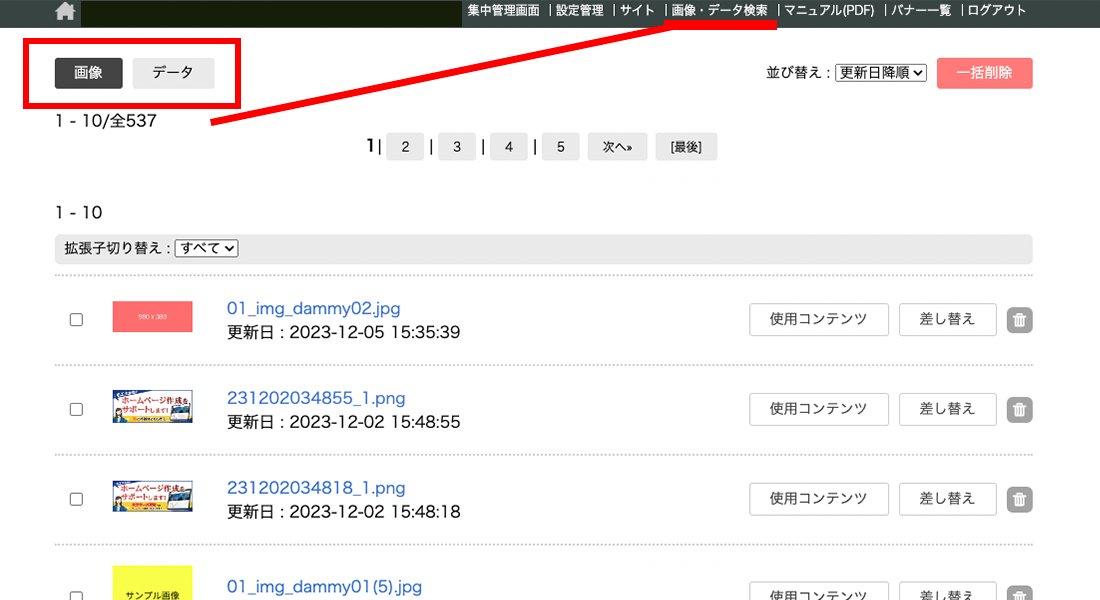
Task: Go to the home icon
Action: tap(65, 11)
